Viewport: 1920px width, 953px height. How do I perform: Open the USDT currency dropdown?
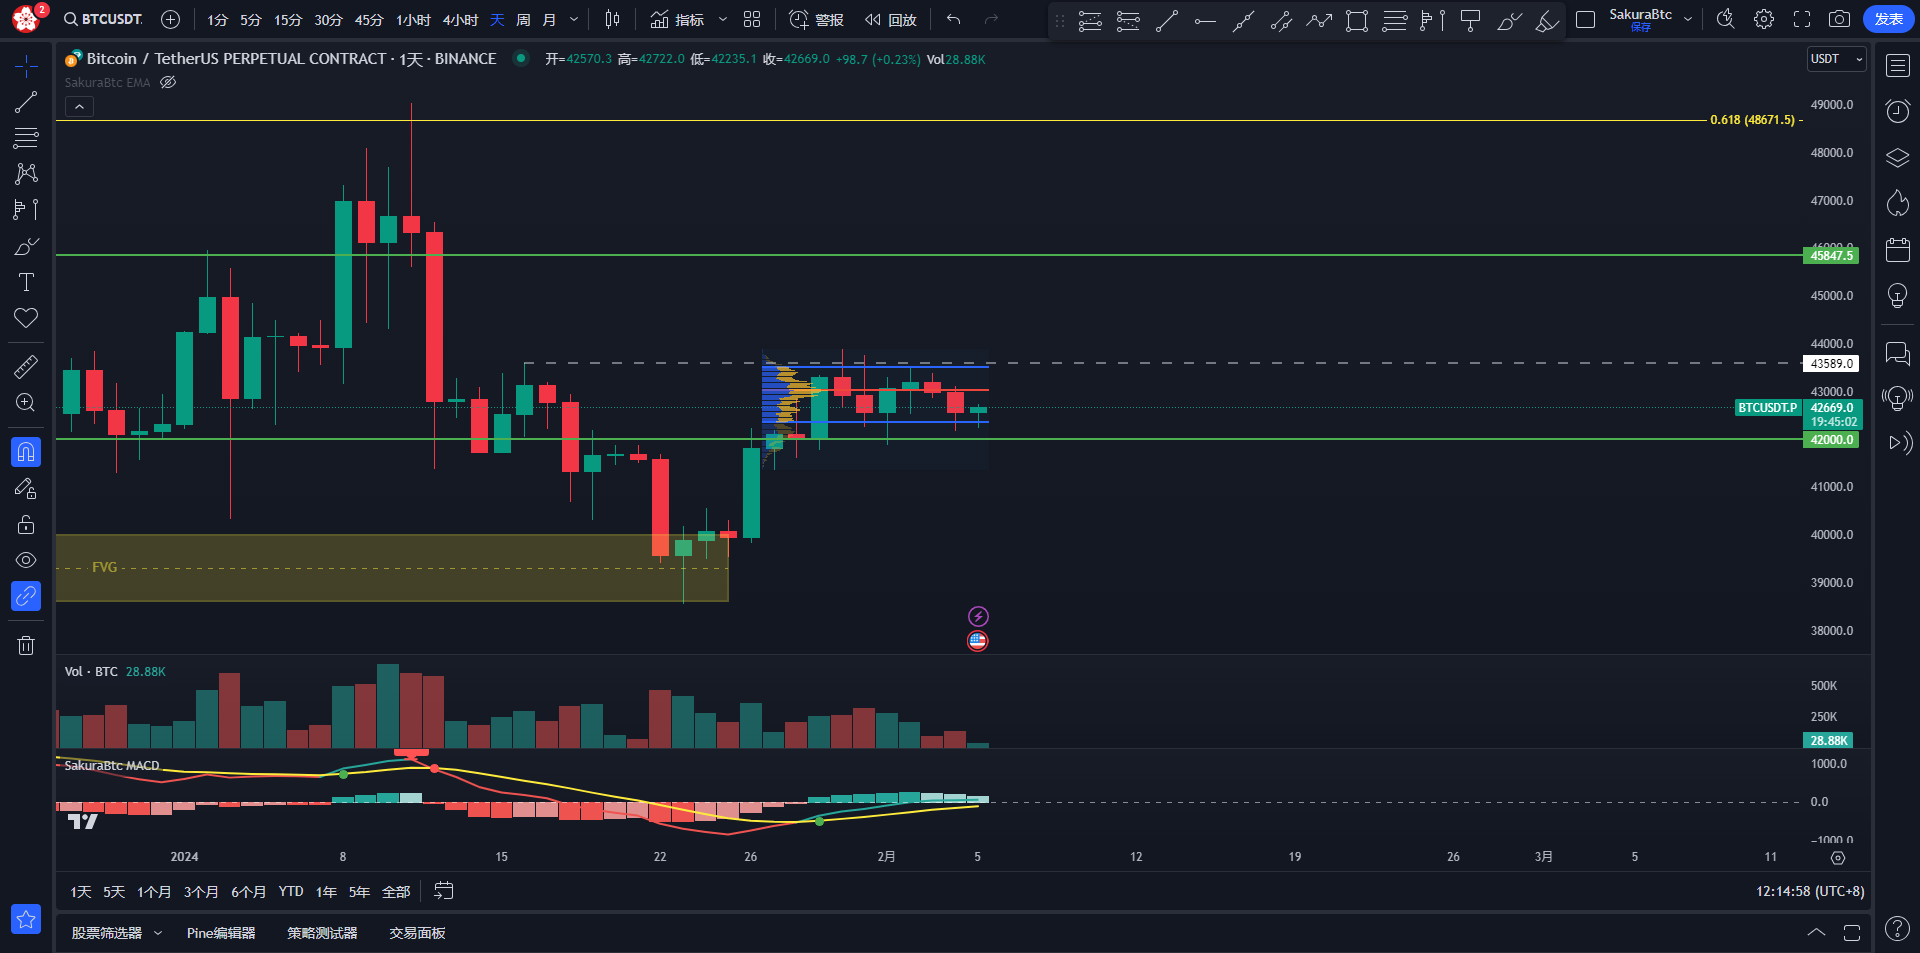coord(1836,59)
